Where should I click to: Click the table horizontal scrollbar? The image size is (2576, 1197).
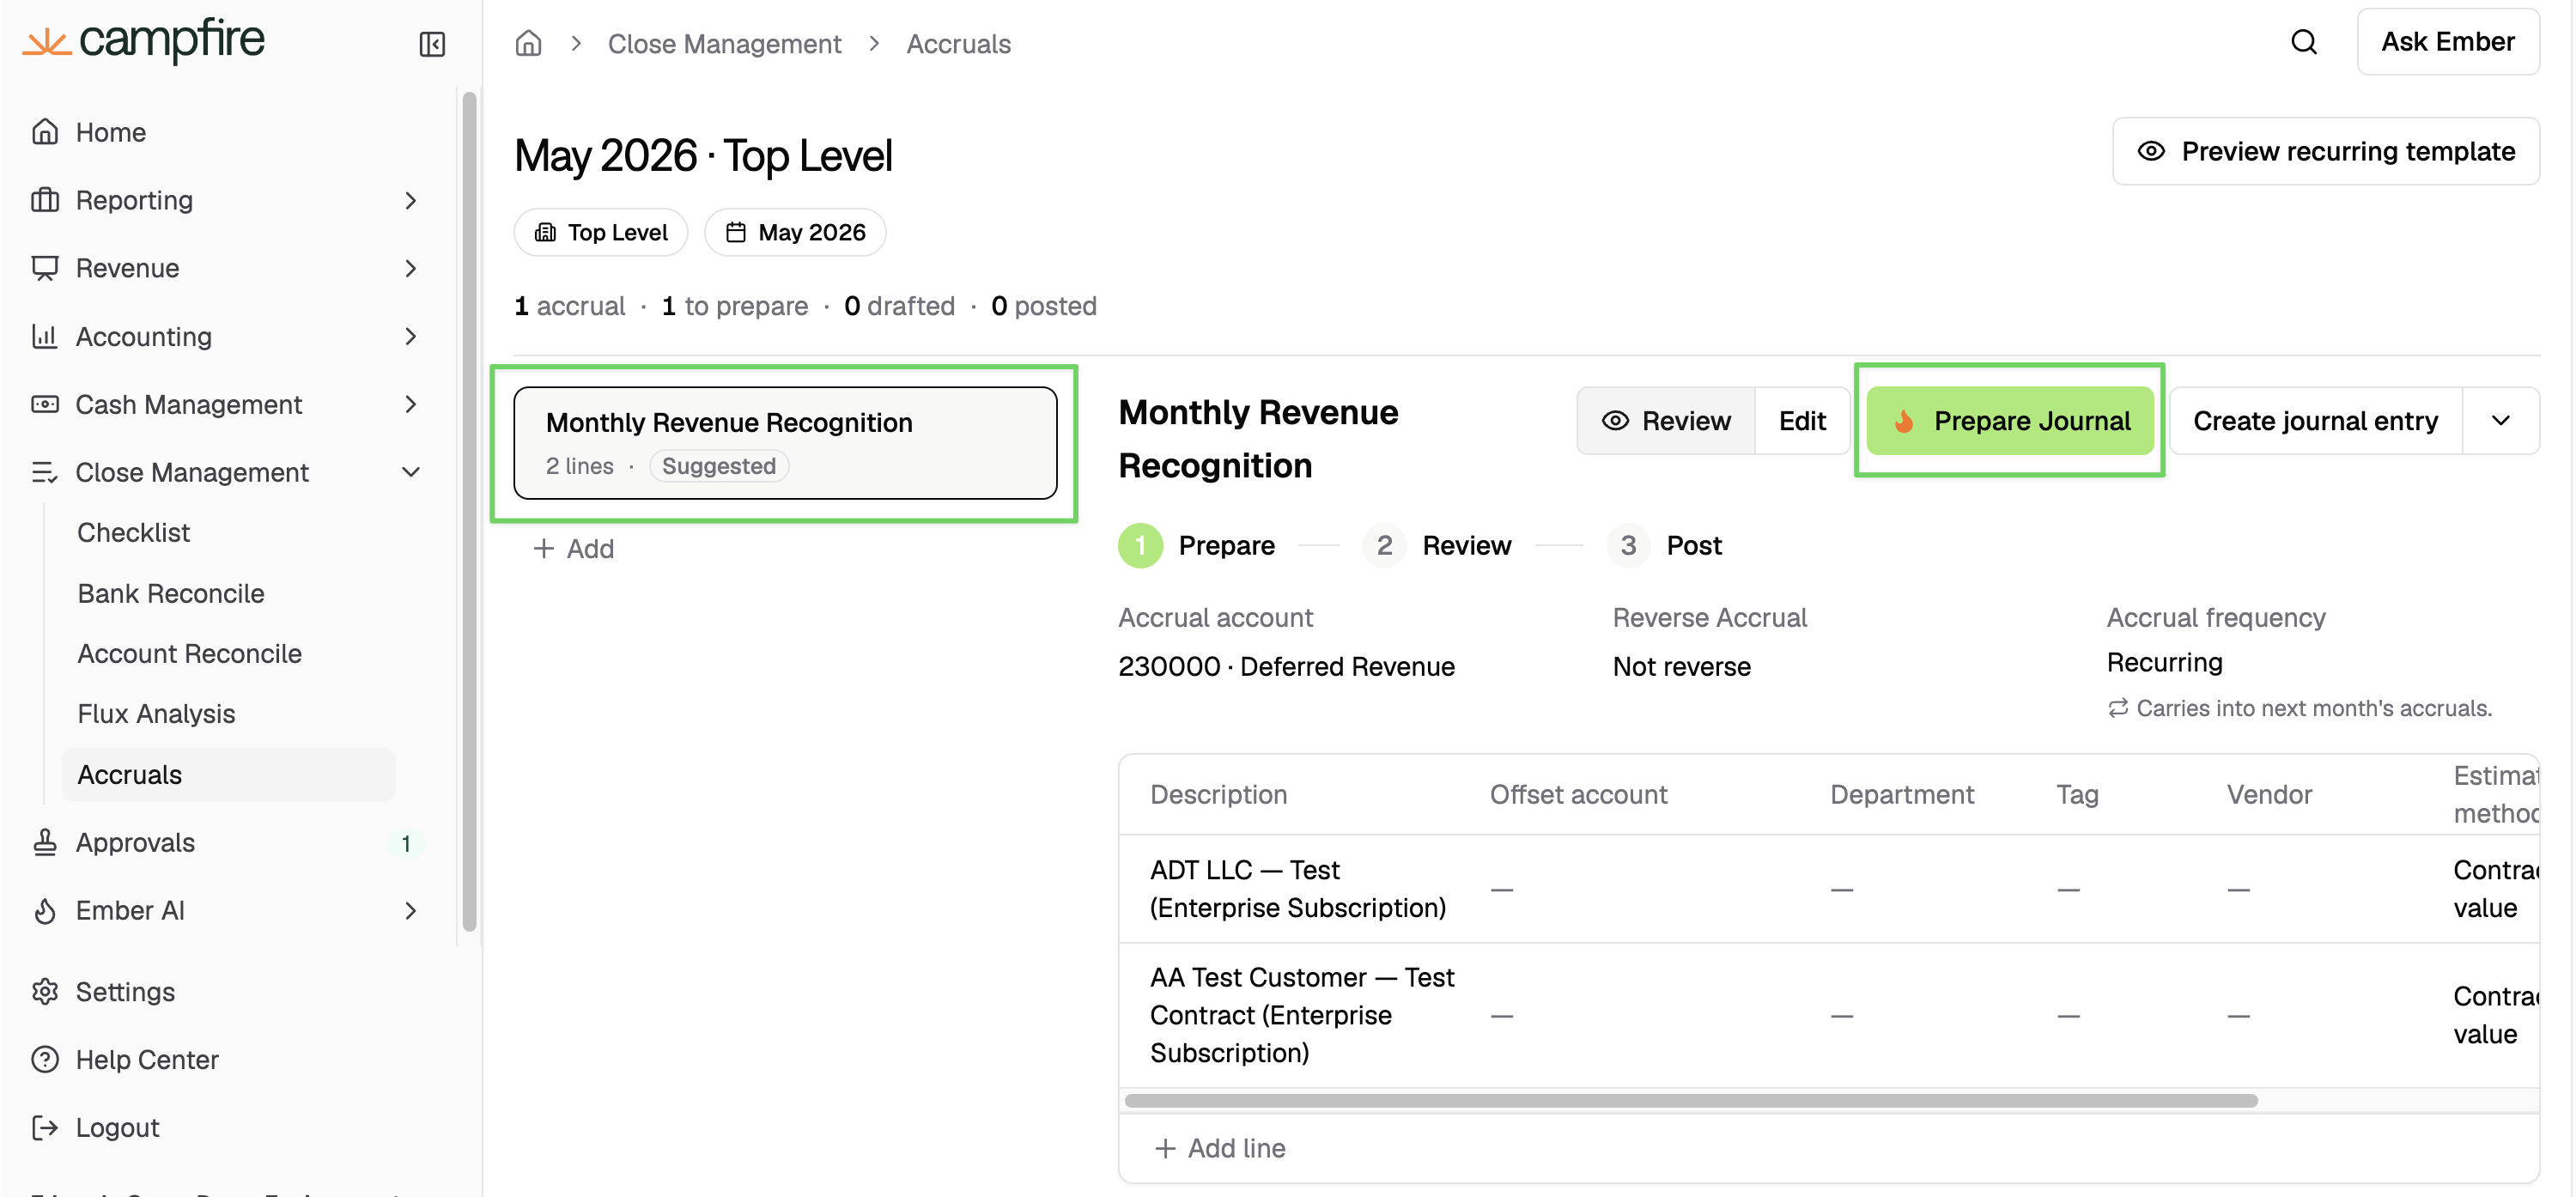point(1690,1100)
